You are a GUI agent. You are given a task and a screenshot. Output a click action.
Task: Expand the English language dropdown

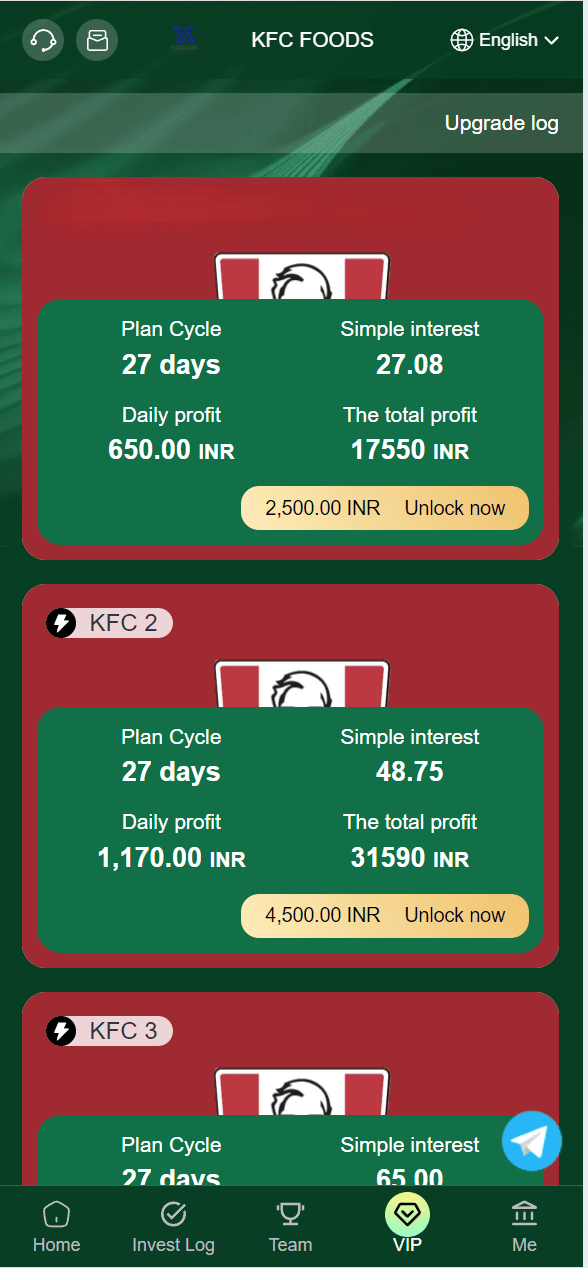pyautogui.click(x=505, y=40)
